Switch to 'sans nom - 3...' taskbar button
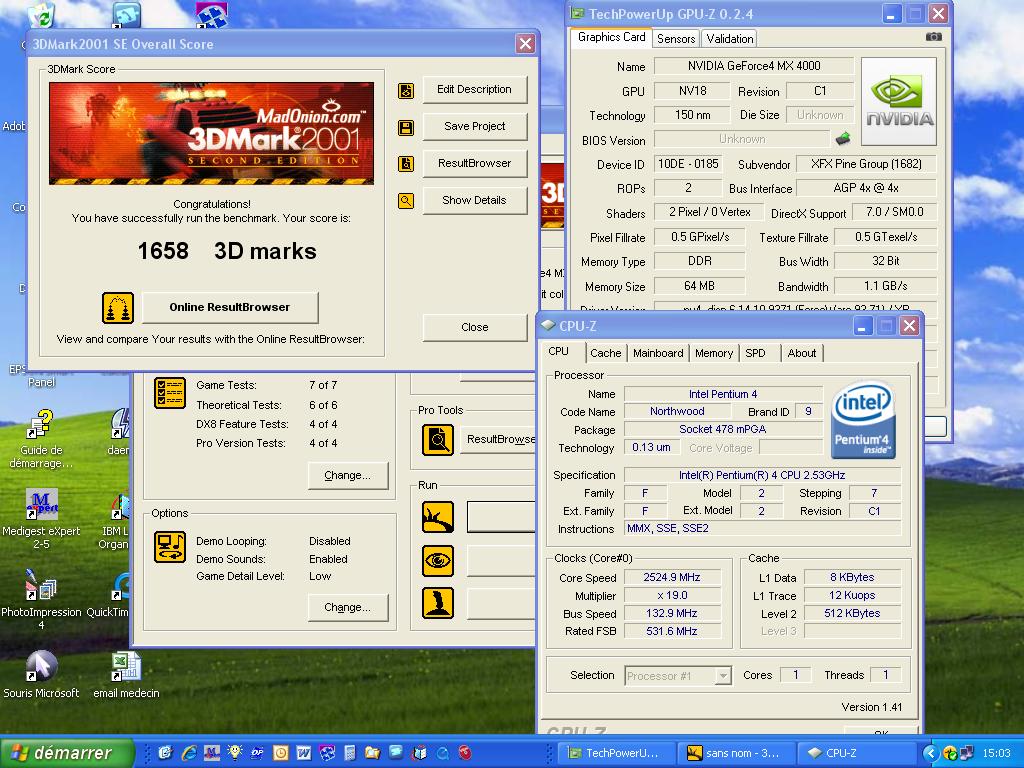 [x=736, y=753]
